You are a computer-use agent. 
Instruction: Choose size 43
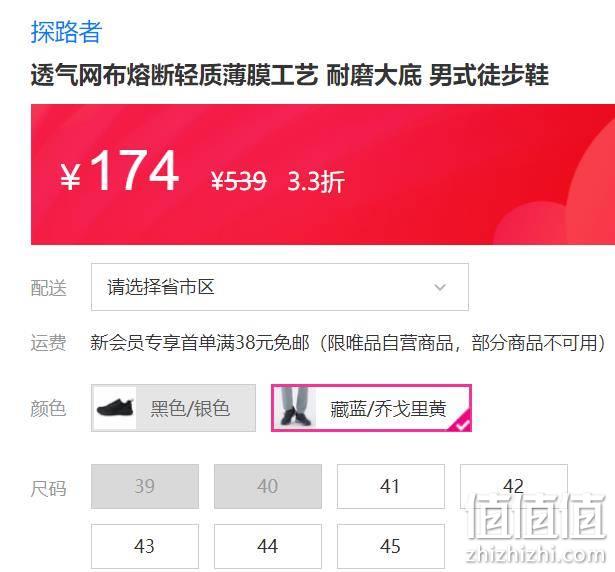(145, 546)
